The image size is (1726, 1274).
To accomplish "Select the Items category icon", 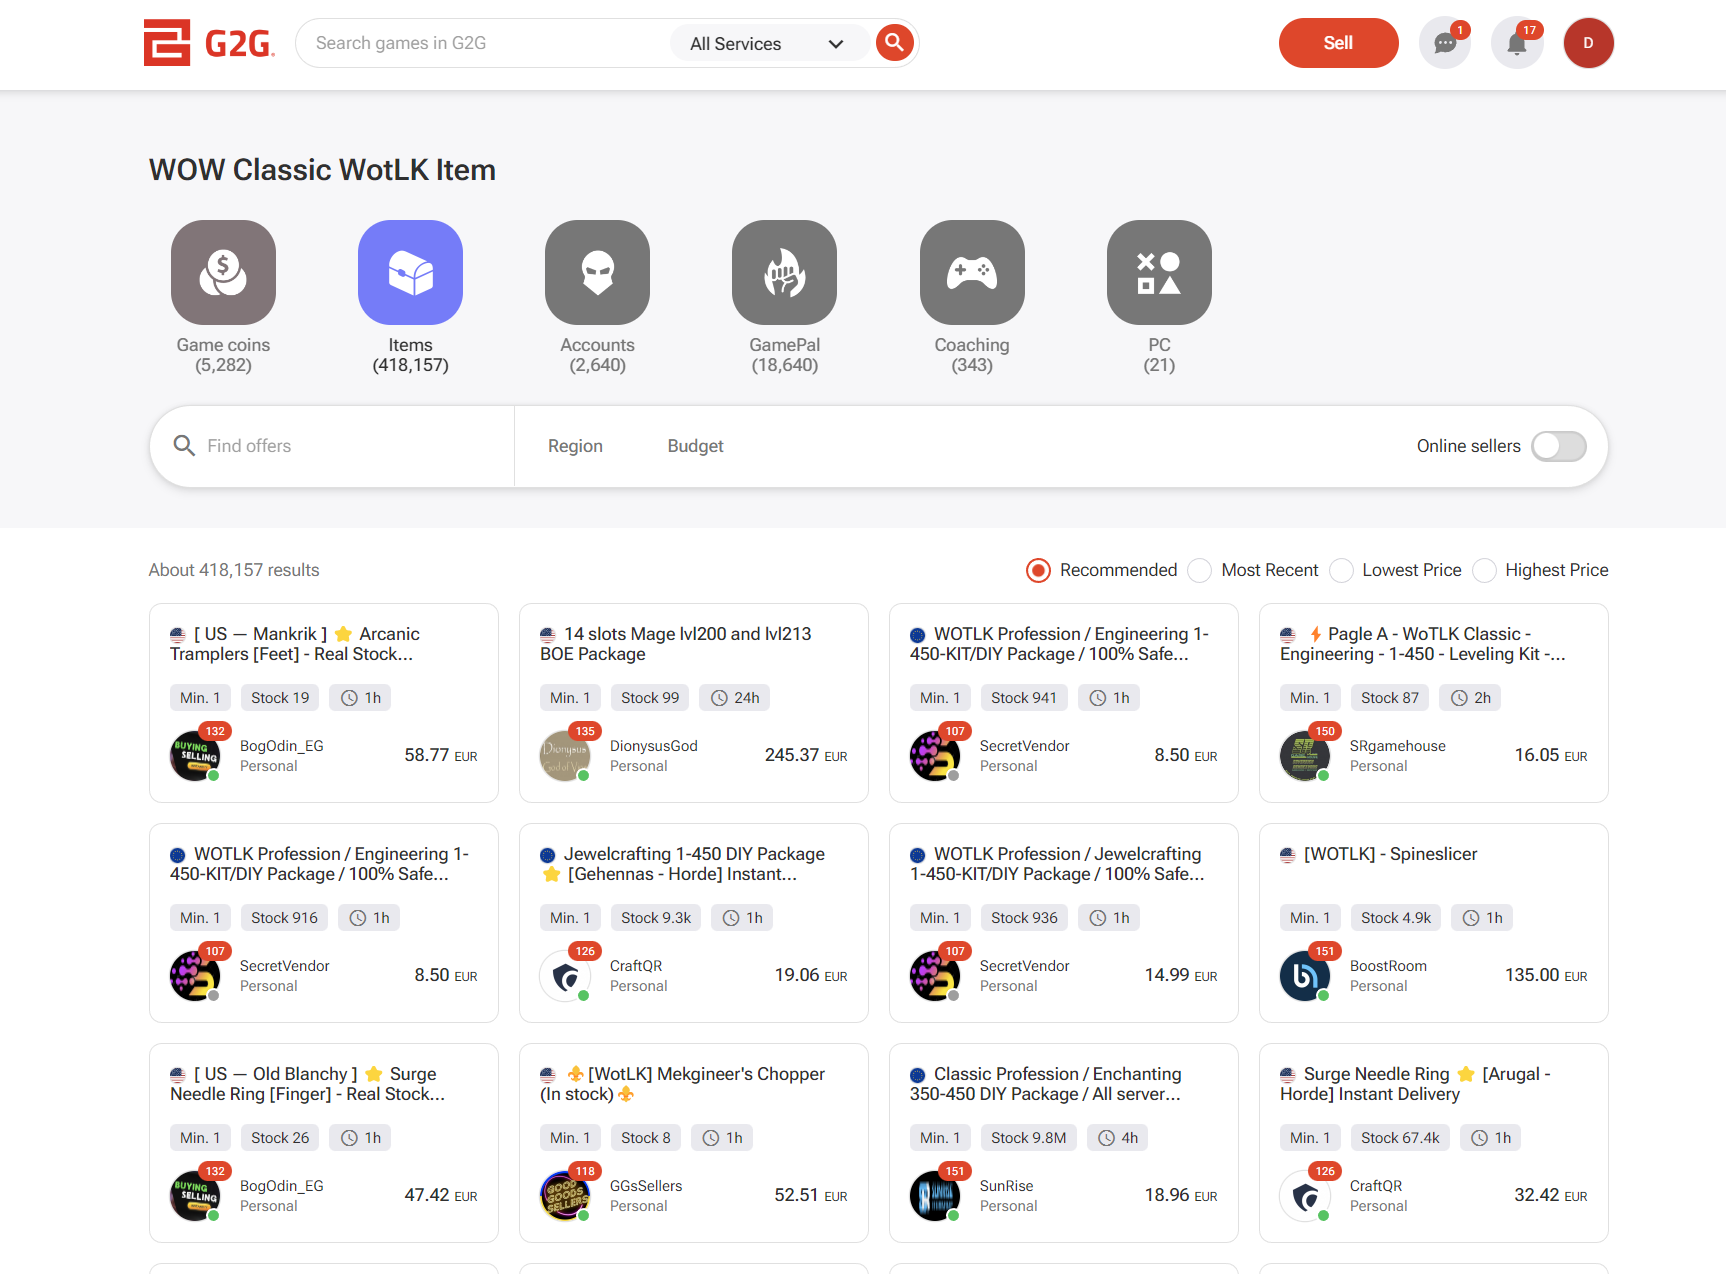I will 410,272.
